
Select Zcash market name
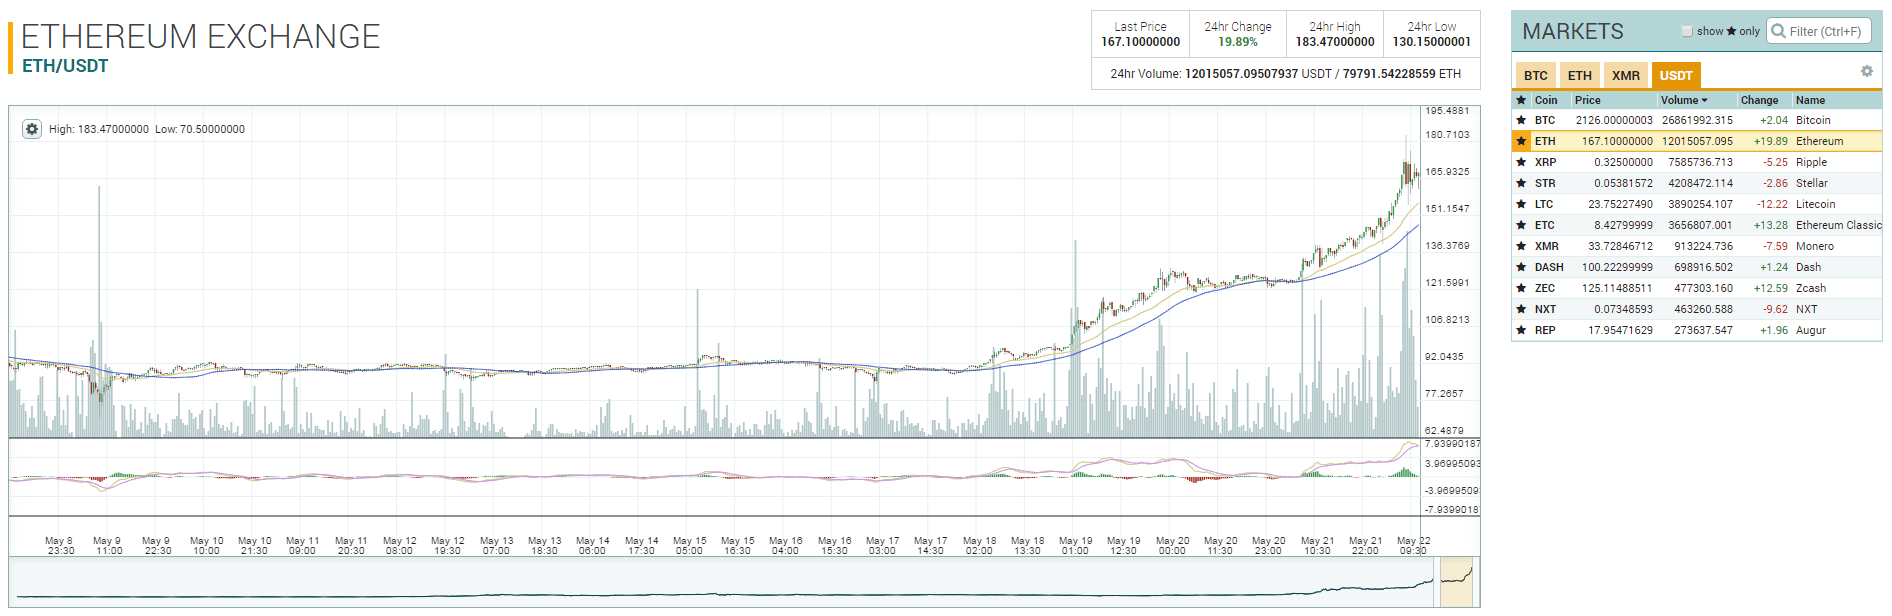[1811, 288]
